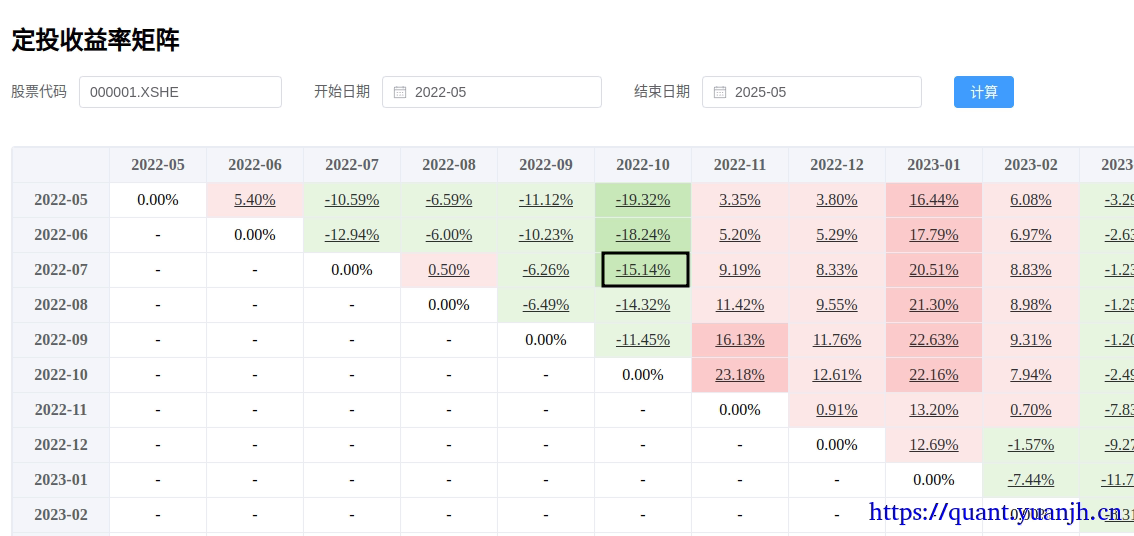1134x536 pixels.
Task: Click the 0.91% return link
Action: 837,410
